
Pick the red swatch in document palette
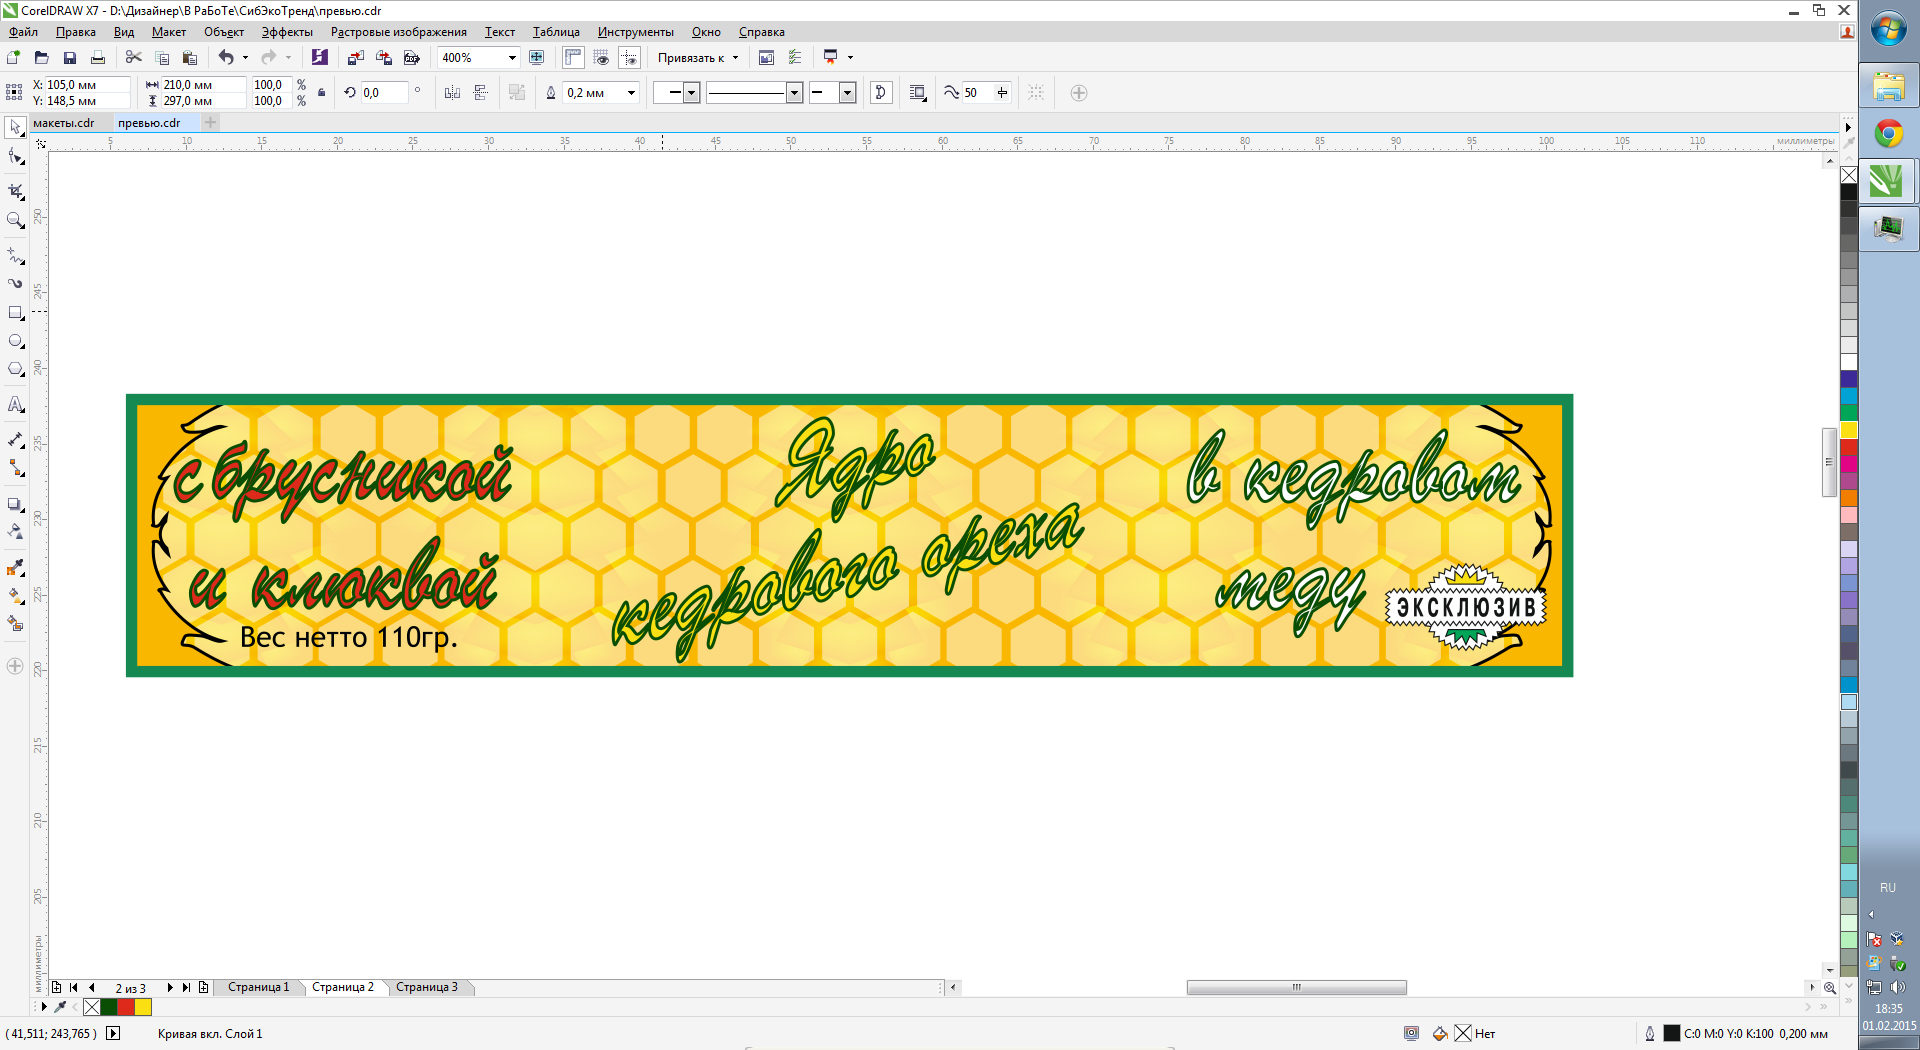tap(126, 1007)
